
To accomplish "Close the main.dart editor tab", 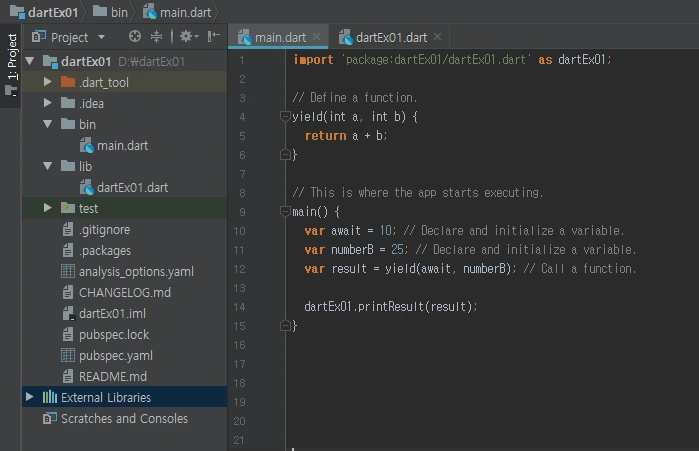I will pos(318,38).
